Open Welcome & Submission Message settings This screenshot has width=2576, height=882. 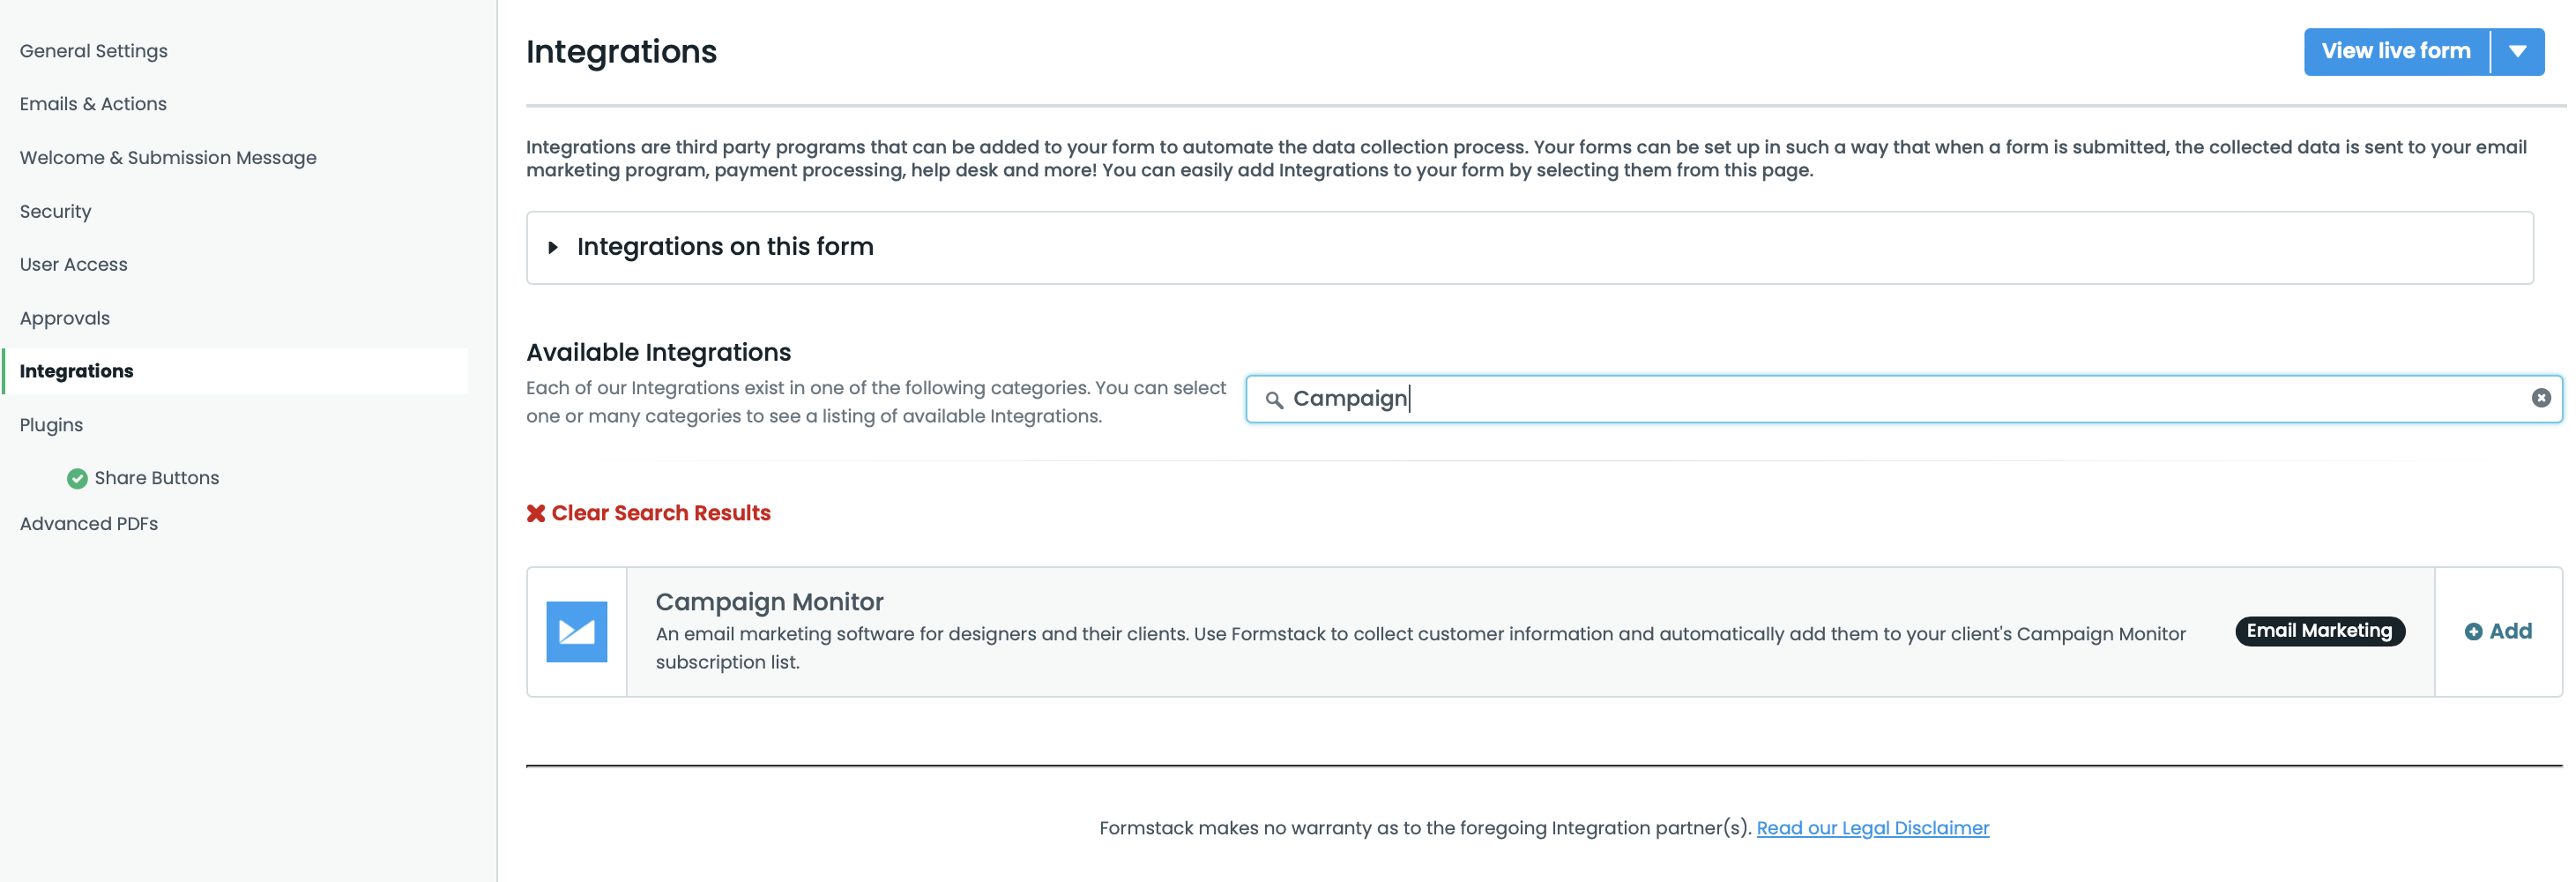click(x=168, y=158)
